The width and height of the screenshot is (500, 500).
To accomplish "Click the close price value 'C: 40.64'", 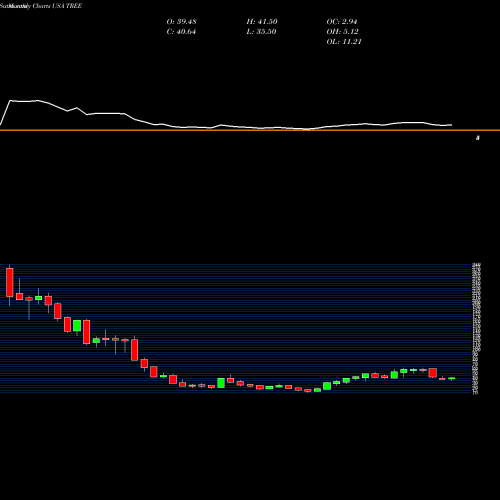I will click(181, 32).
